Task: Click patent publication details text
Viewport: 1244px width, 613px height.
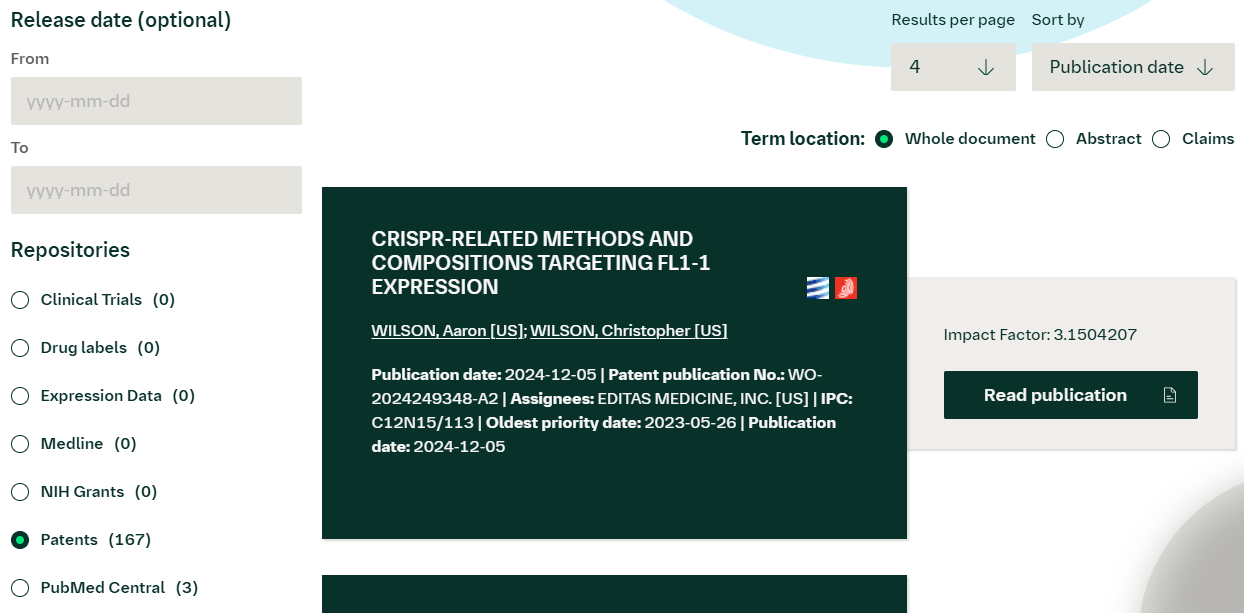Action: click(611, 411)
